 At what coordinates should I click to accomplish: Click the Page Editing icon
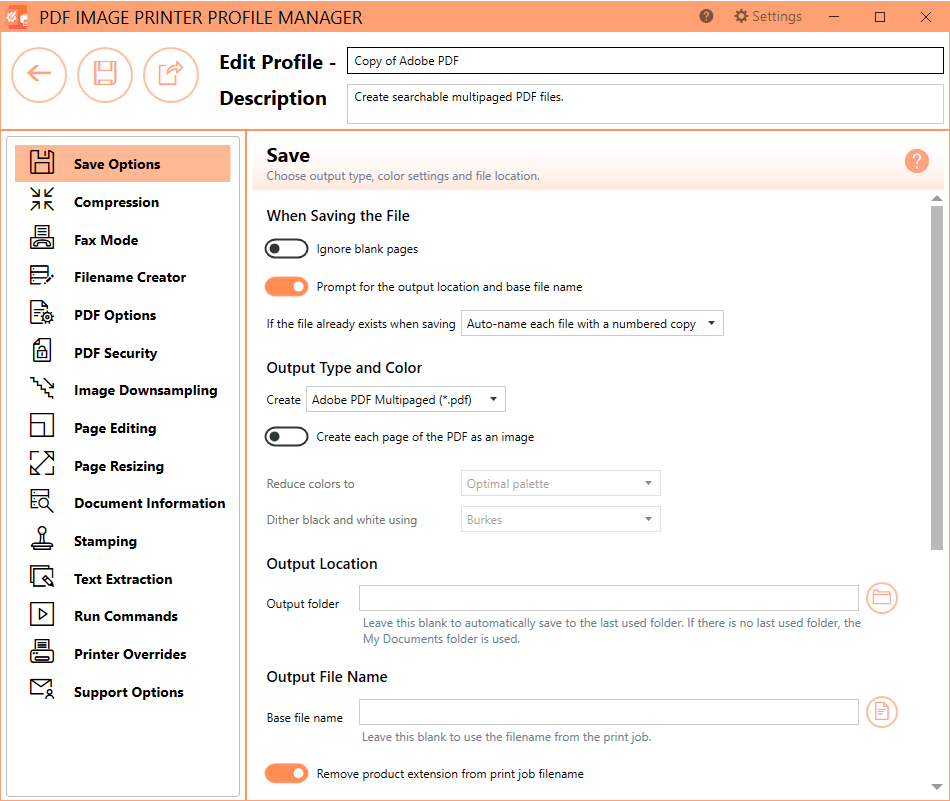point(42,425)
